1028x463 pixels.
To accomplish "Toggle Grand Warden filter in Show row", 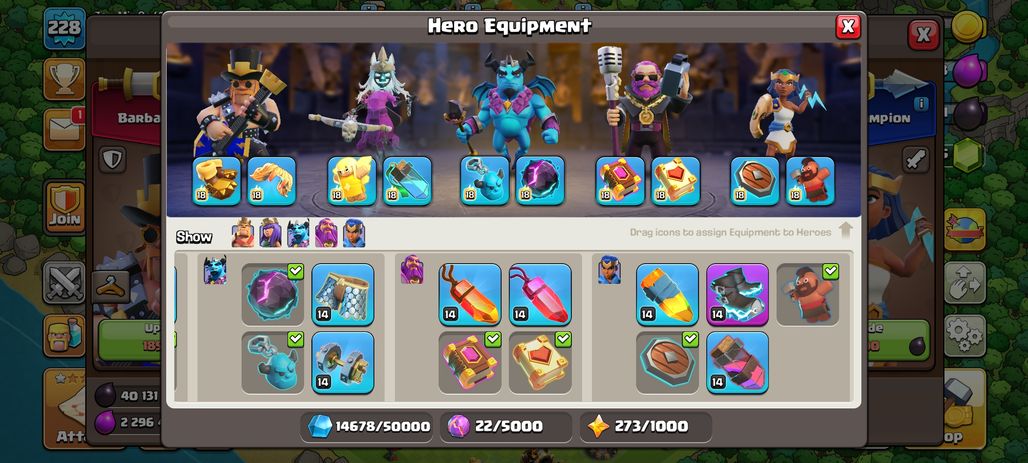I will (x=326, y=233).
